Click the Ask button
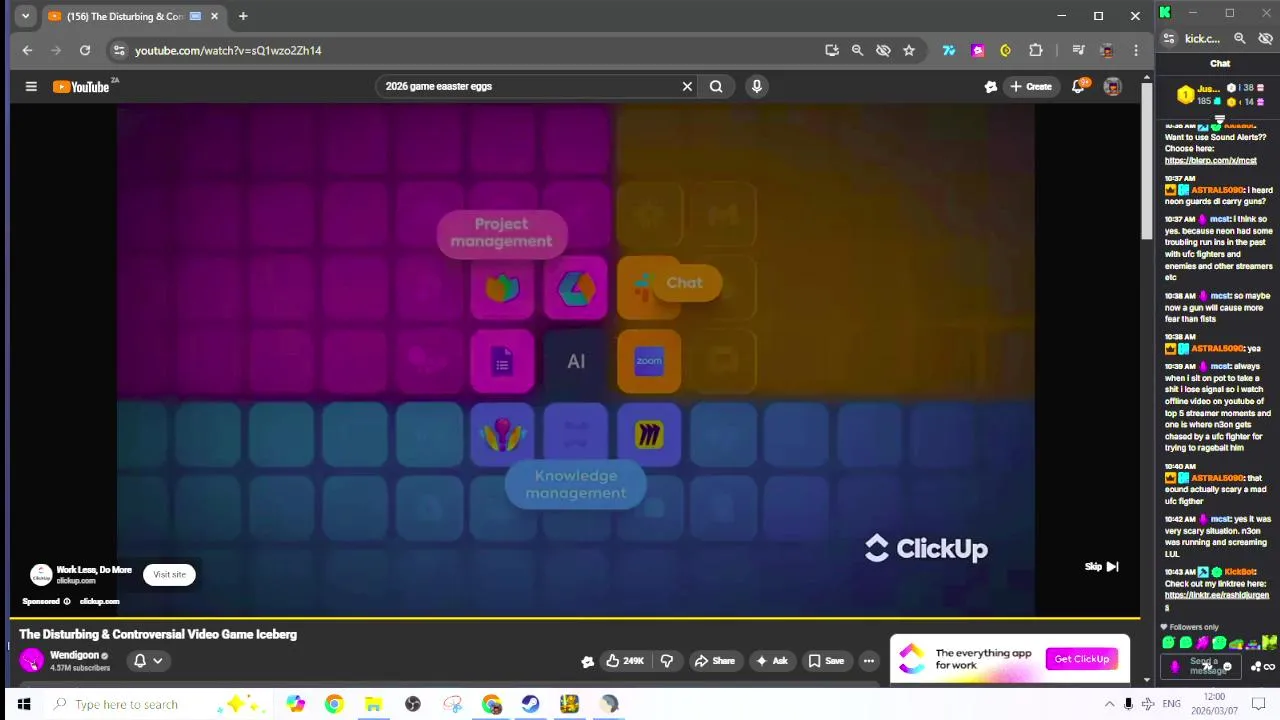The height and width of the screenshot is (720, 1280). (x=772, y=661)
